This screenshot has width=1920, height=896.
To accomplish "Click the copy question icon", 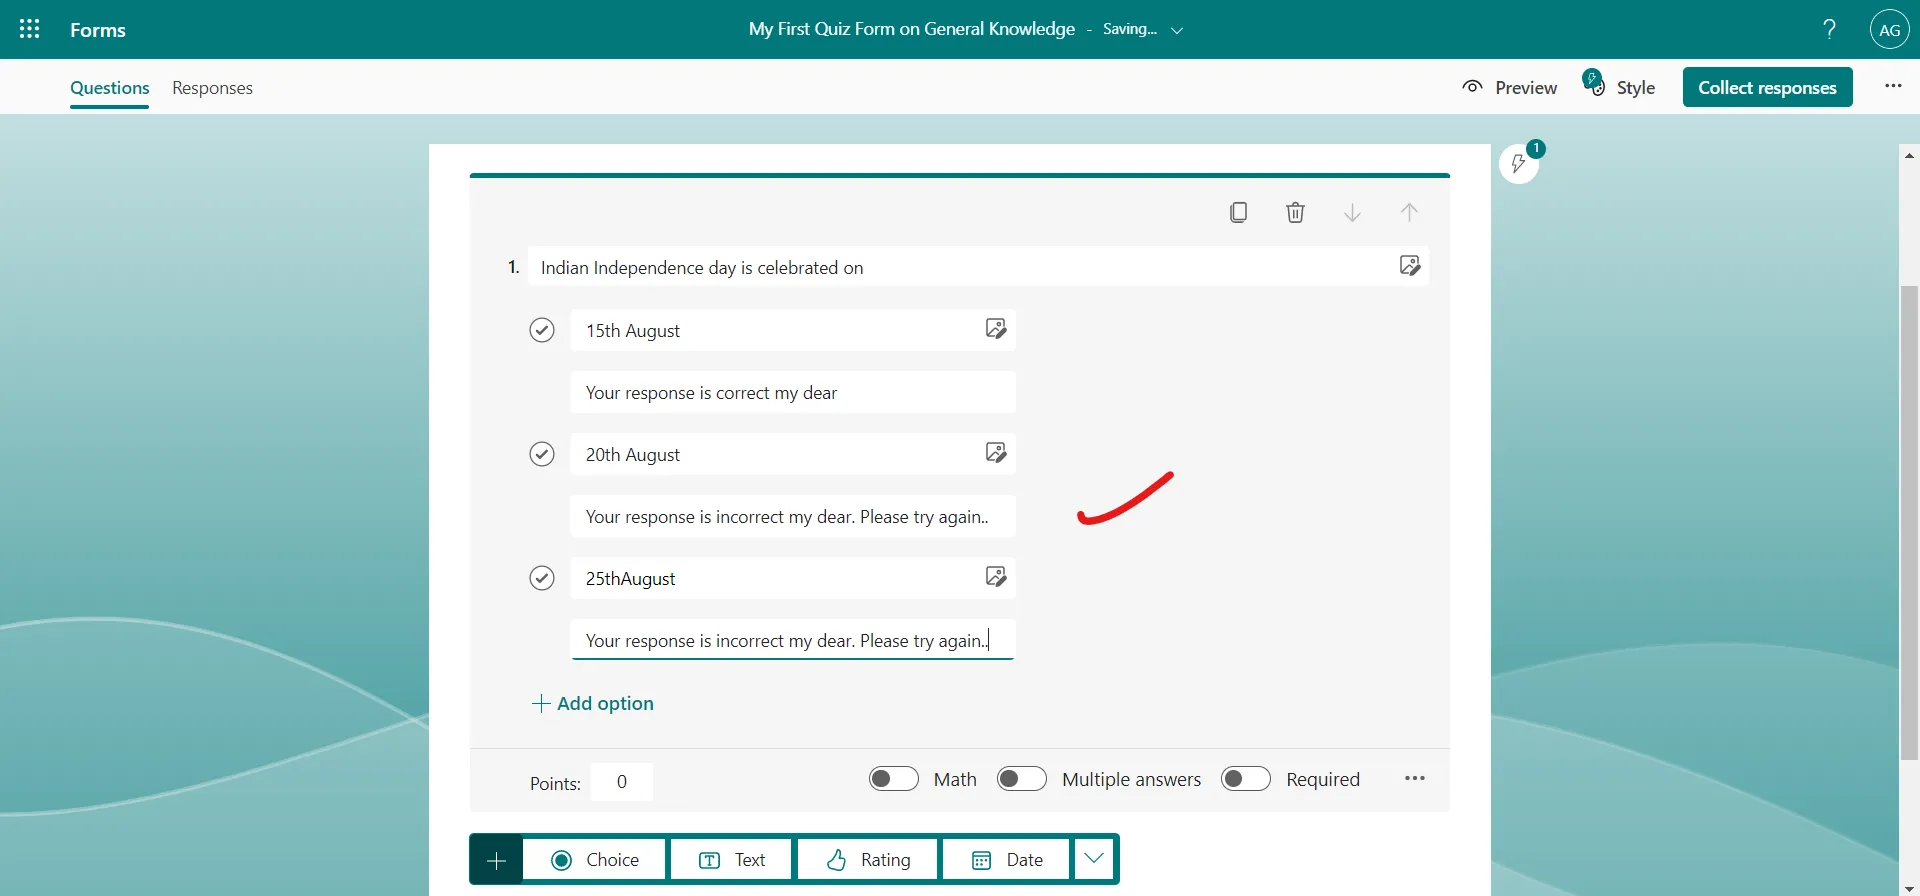I will 1238,212.
